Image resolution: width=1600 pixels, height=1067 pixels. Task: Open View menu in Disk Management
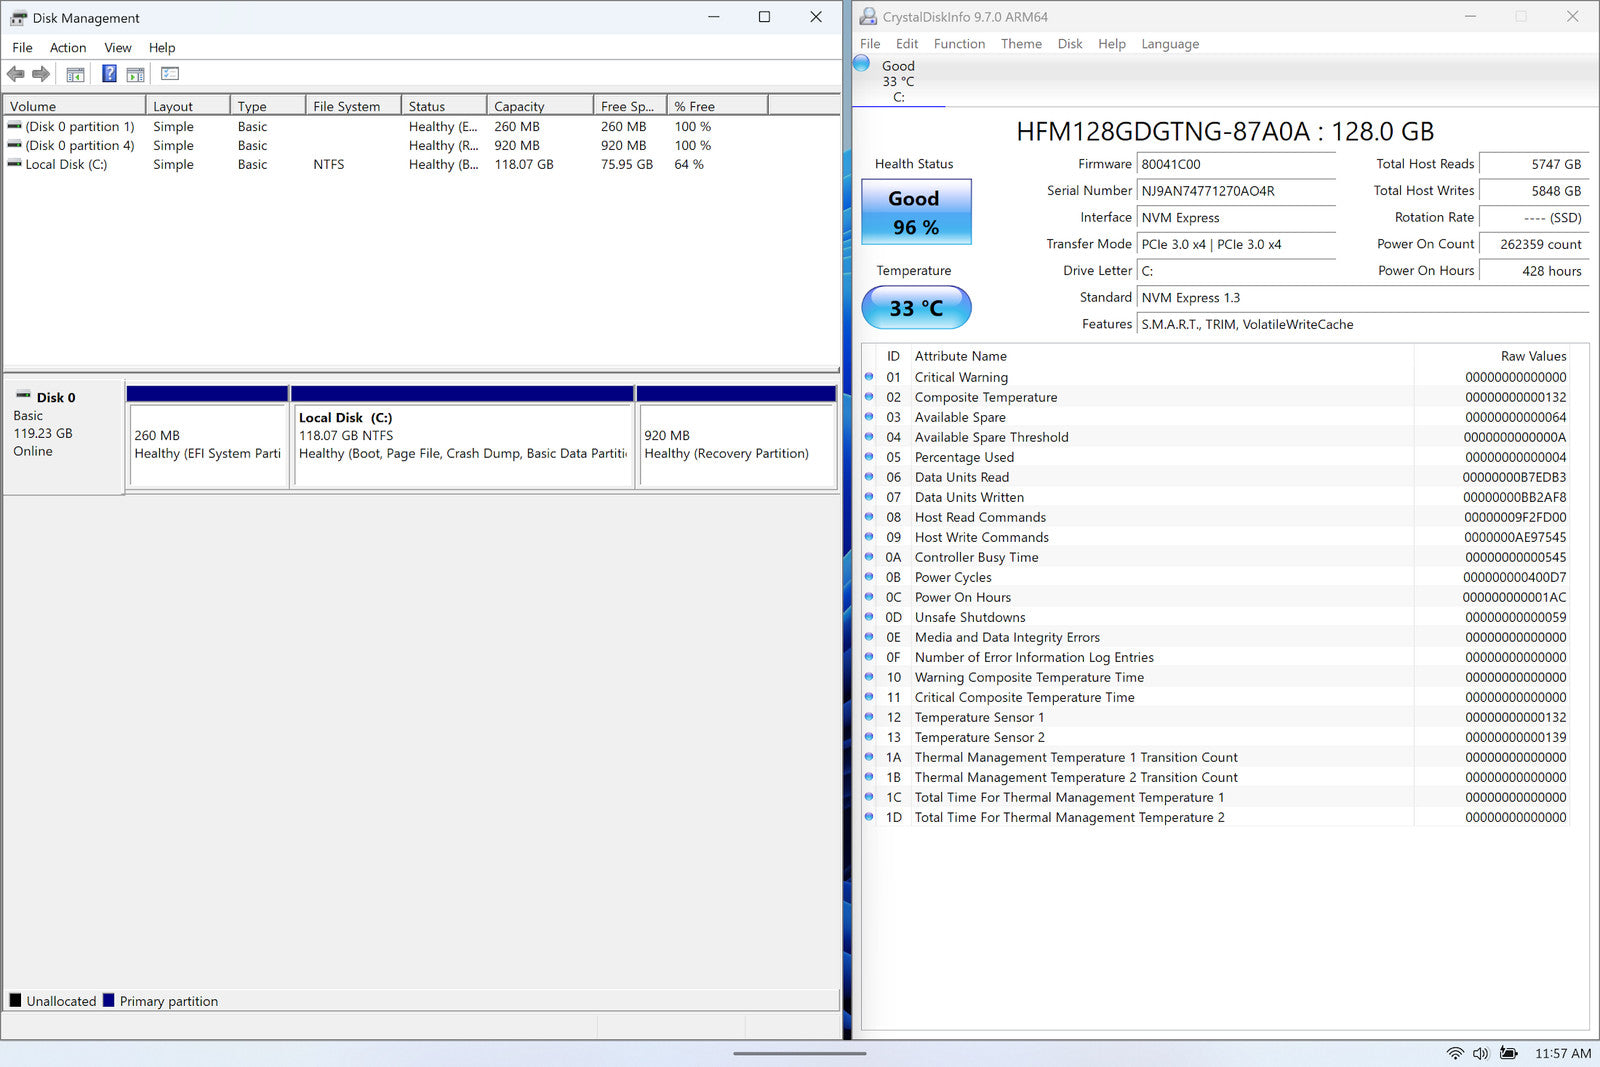click(x=118, y=47)
